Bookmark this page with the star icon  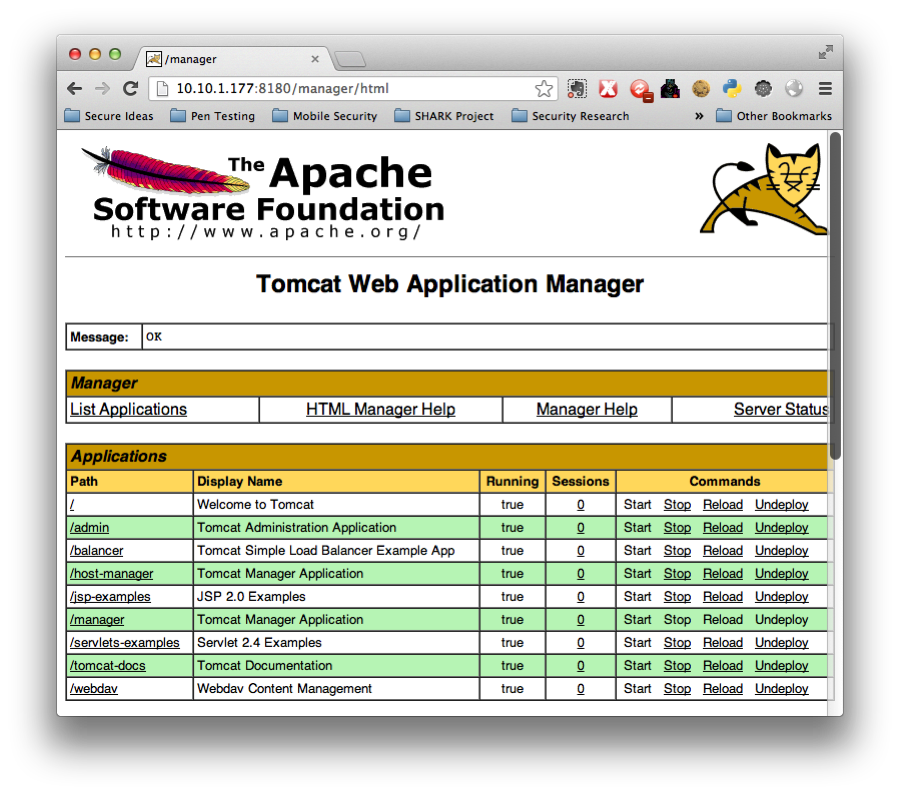click(543, 89)
